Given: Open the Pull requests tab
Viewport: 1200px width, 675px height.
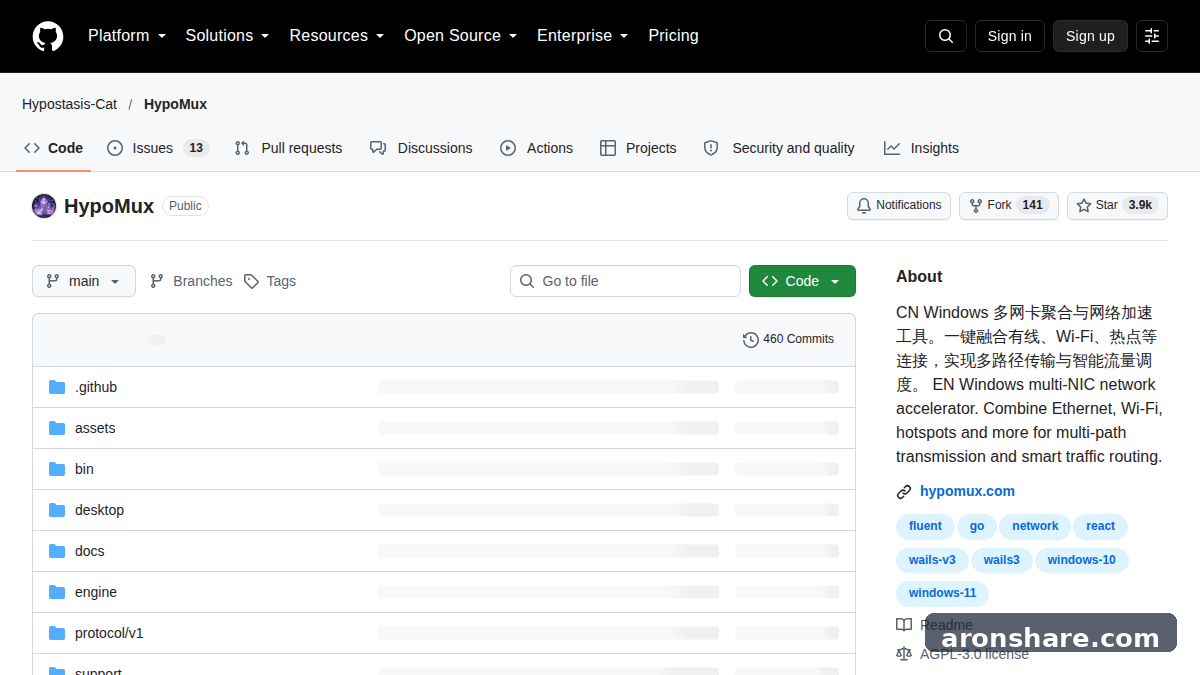Looking at the screenshot, I should [x=288, y=148].
